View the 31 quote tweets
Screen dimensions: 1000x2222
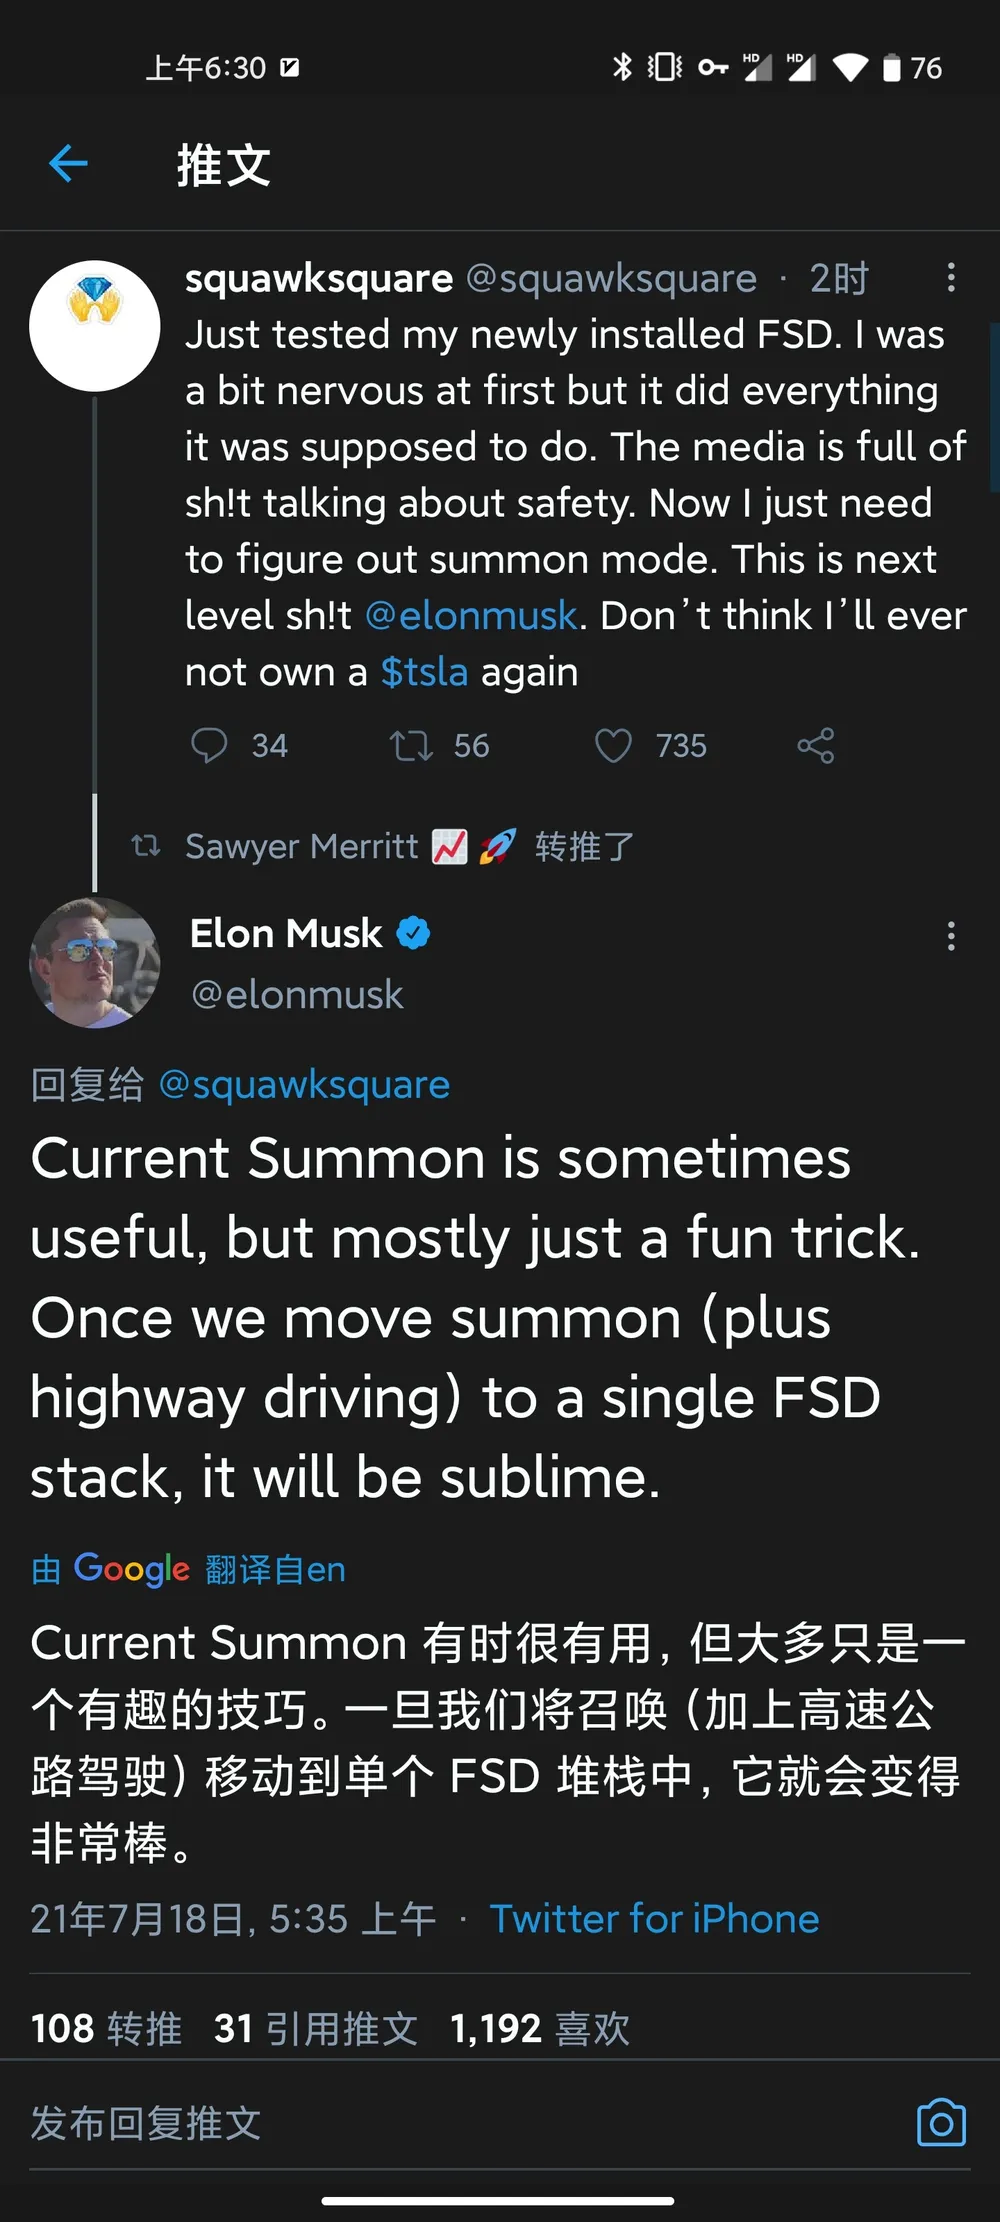[x=315, y=2028]
